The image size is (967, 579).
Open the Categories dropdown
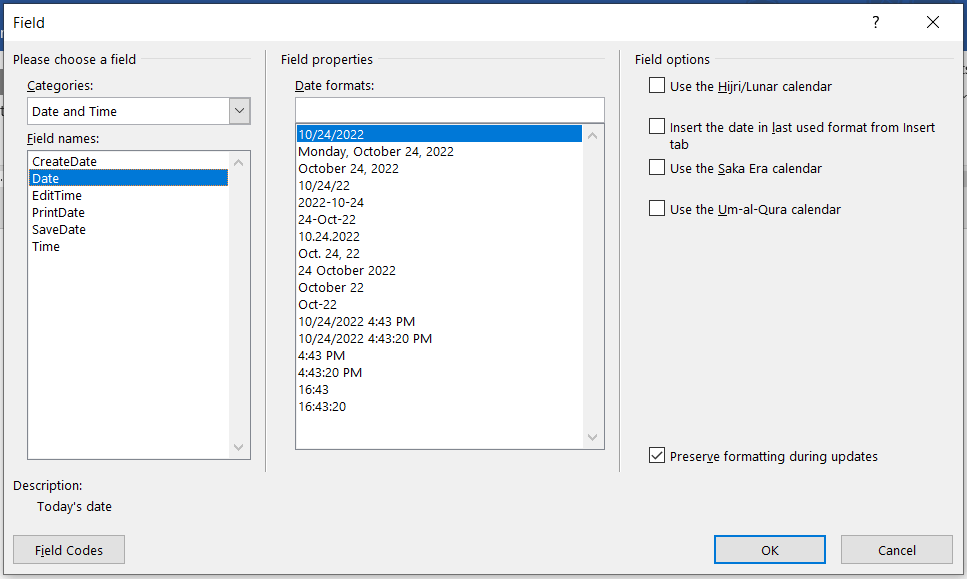point(239,111)
